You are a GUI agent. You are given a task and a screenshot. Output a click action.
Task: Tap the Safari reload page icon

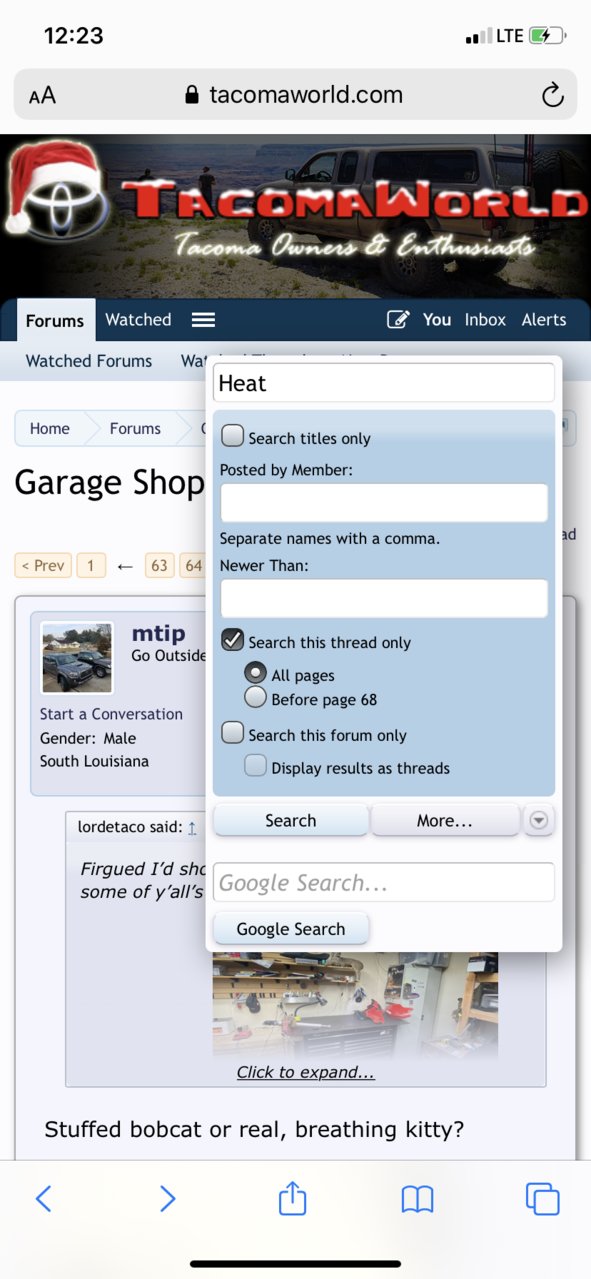click(552, 95)
